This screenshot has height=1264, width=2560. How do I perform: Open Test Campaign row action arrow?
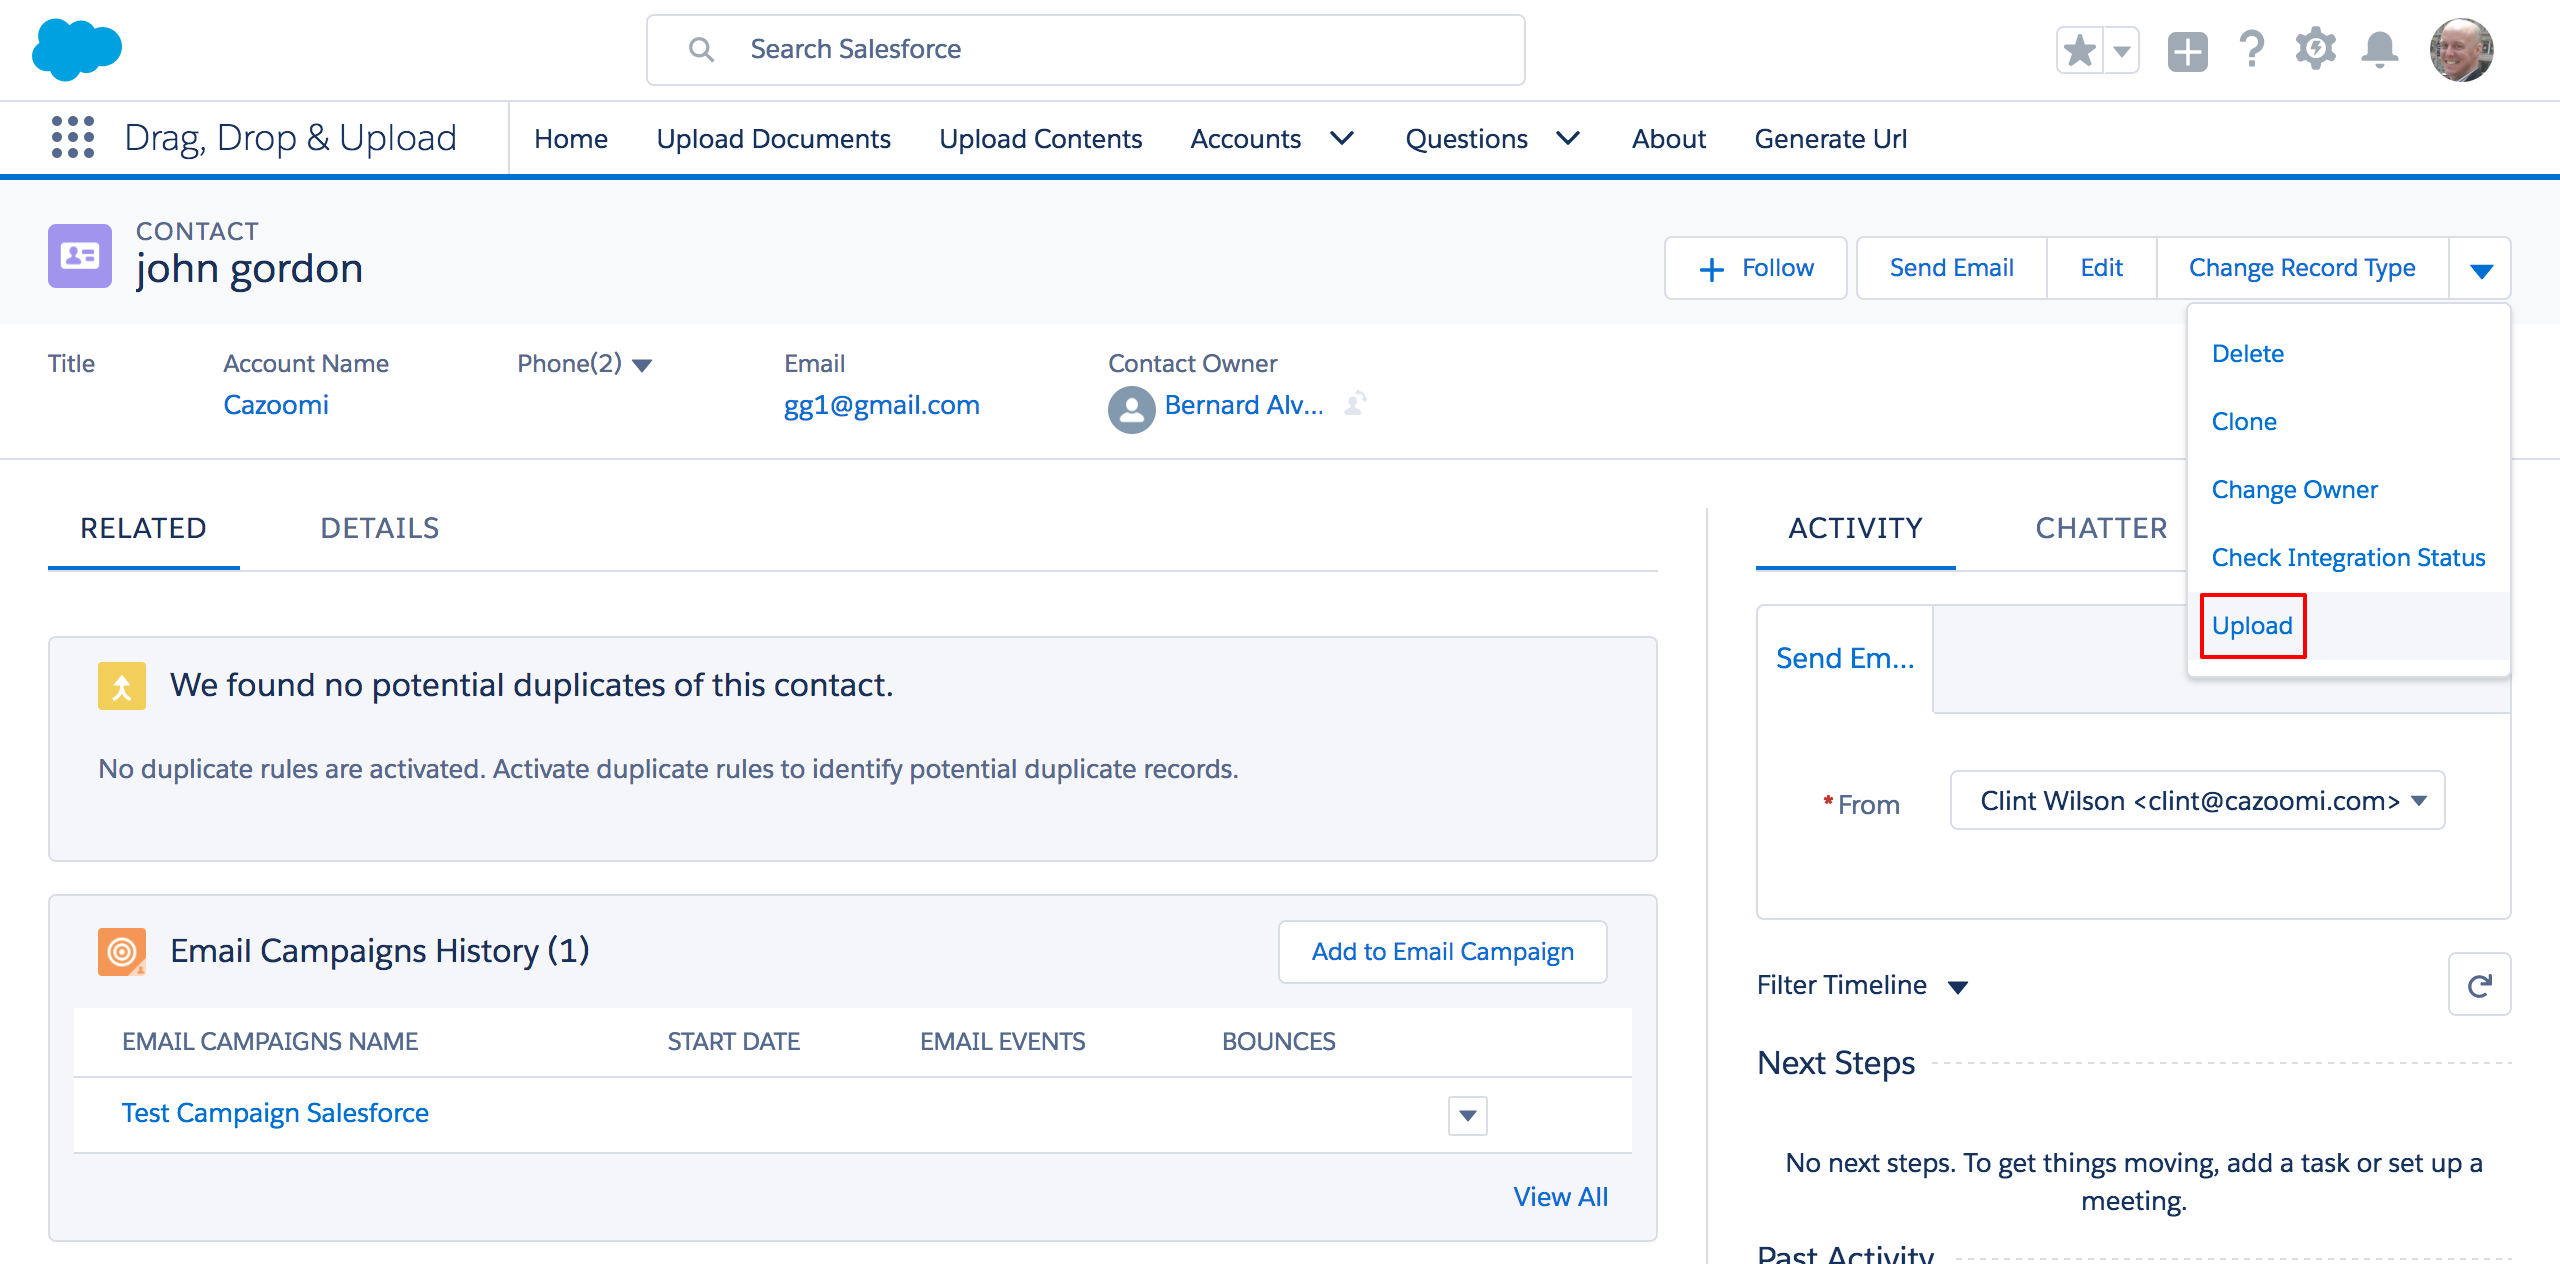click(1467, 1115)
